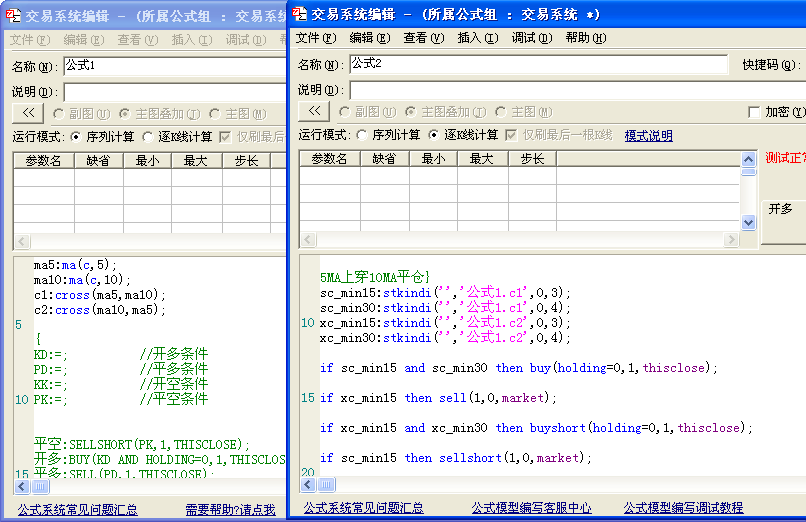Open 插入(I) menu in 公式2 window
Image resolution: width=806 pixels, height=522 pixels.
(478, 38)
